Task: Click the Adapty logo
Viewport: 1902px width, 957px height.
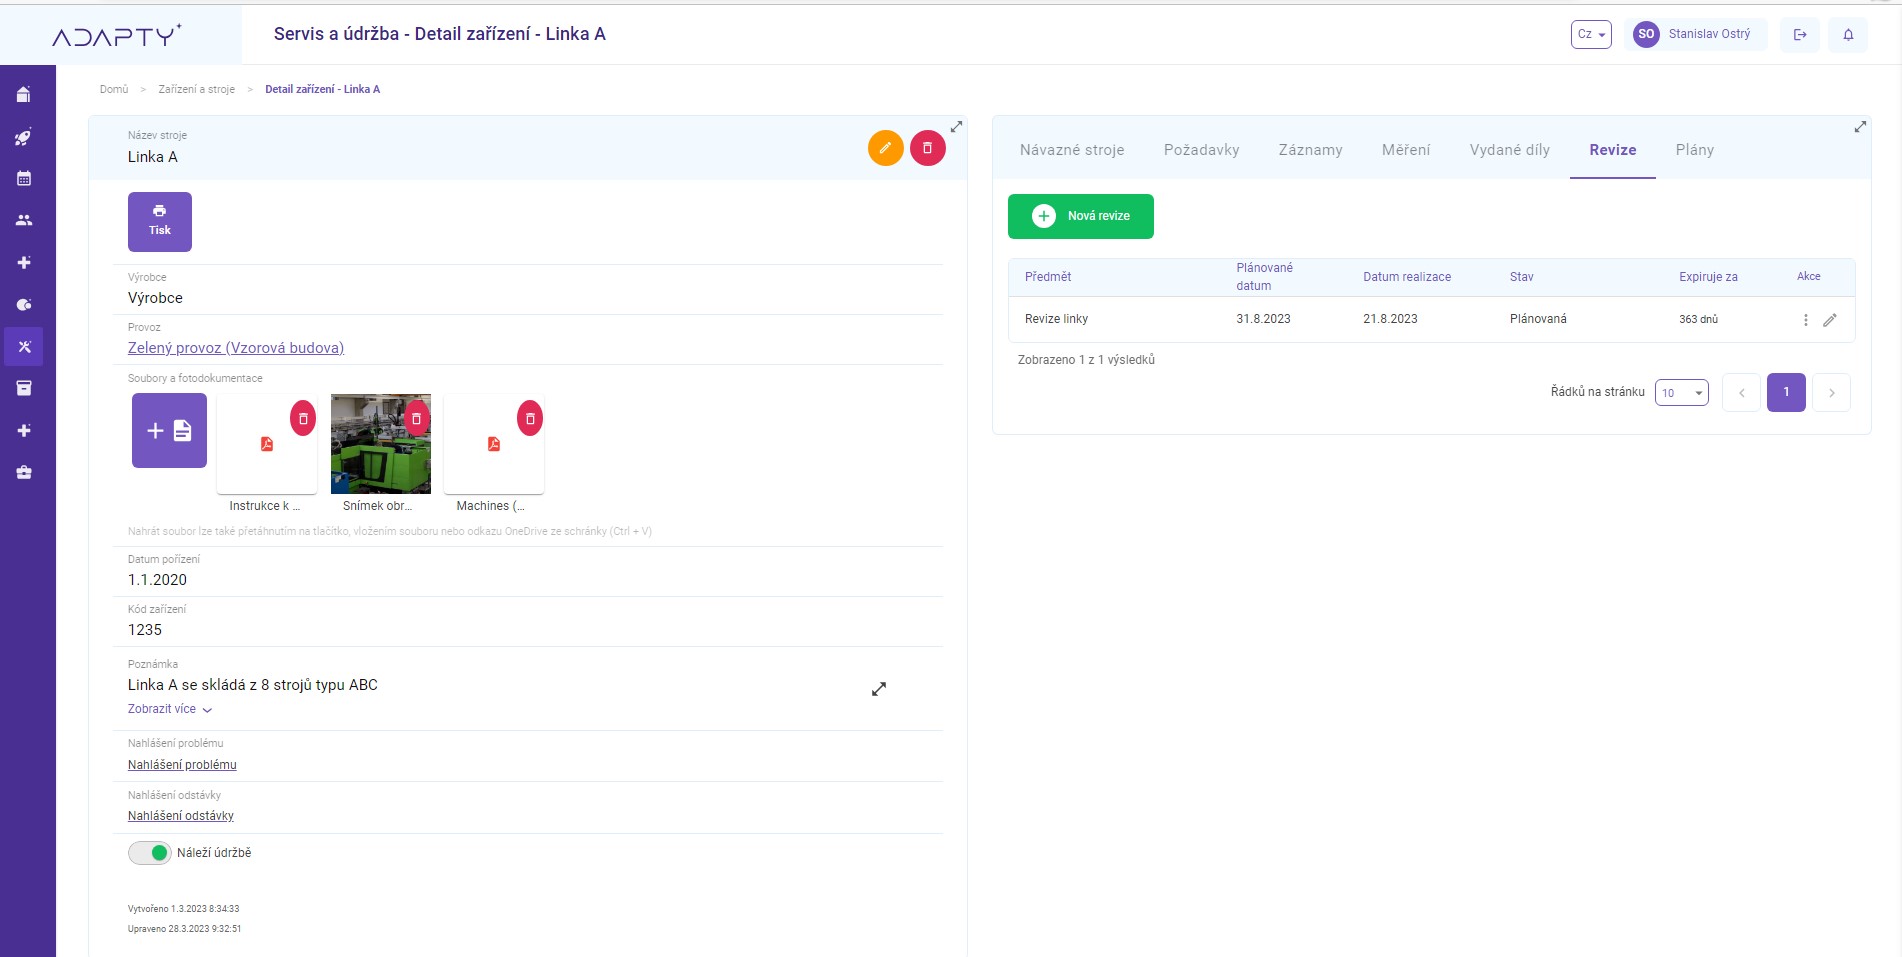Action: pyautogui.click(x=117, y=36)
